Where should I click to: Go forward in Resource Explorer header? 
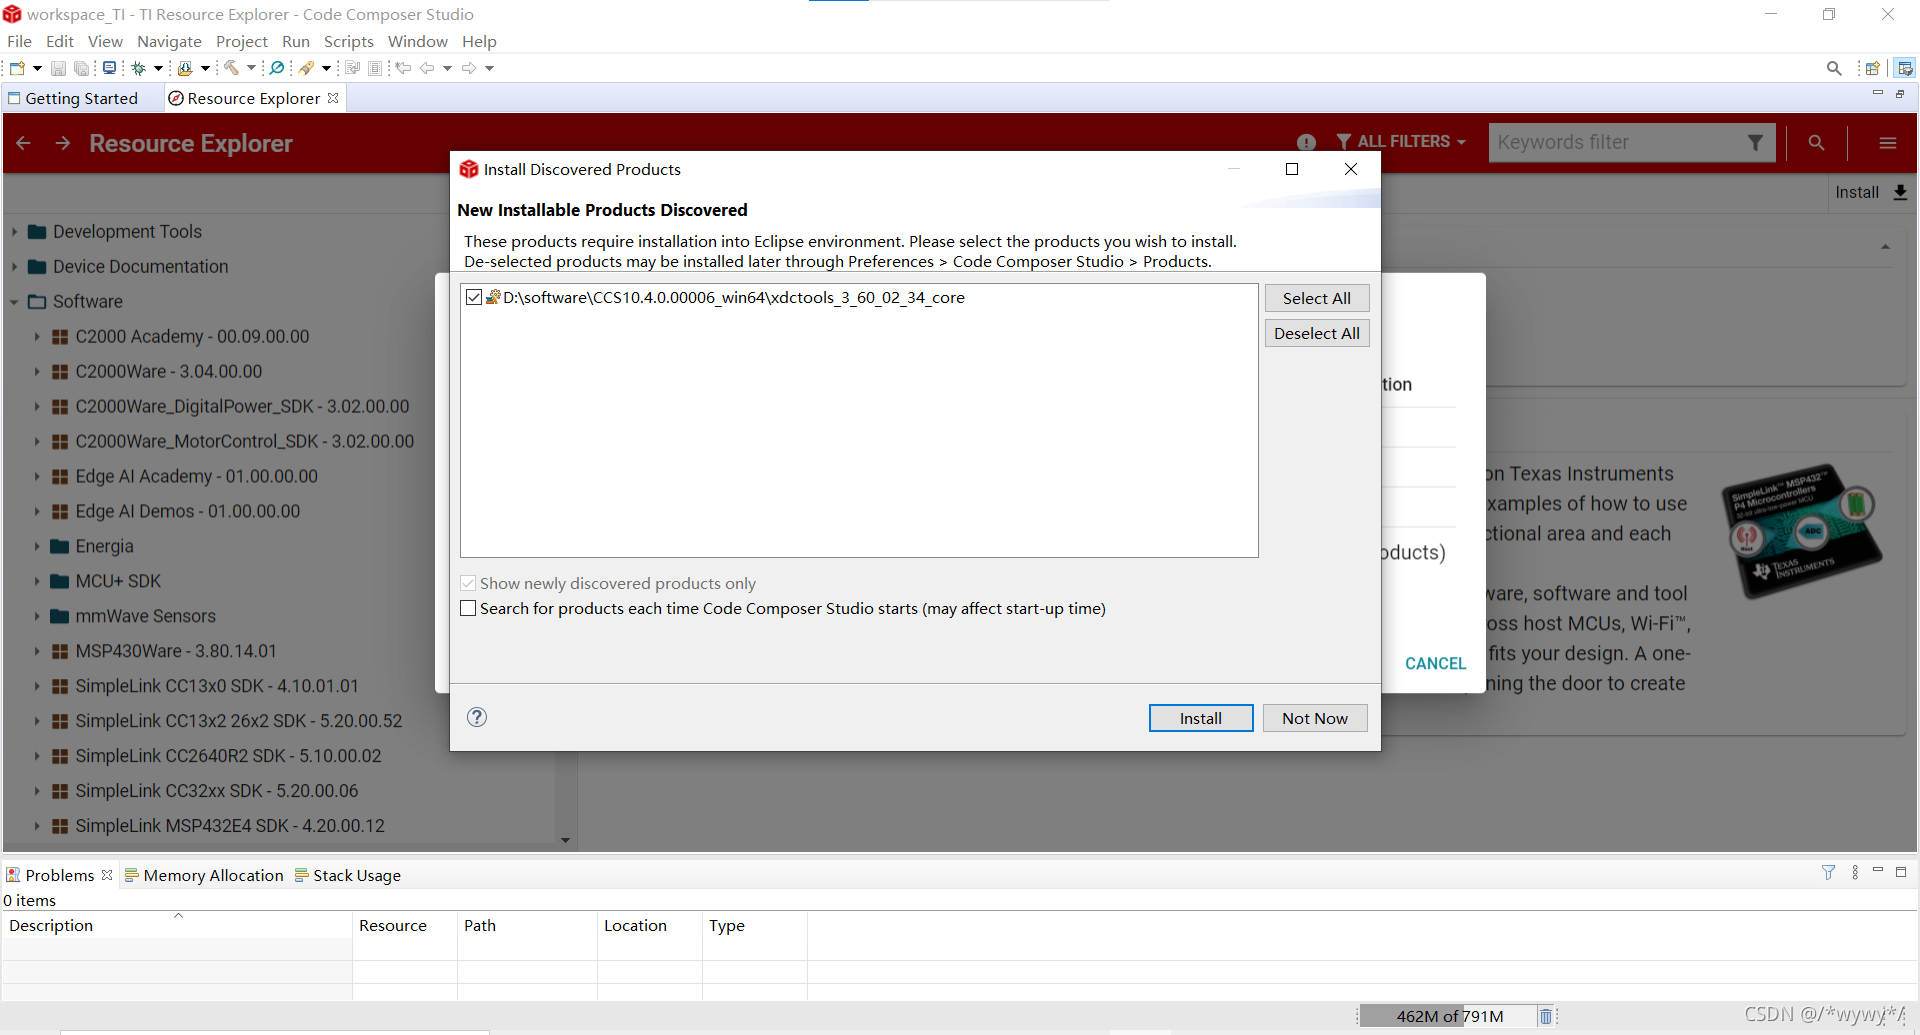click(x=63, y=143)
